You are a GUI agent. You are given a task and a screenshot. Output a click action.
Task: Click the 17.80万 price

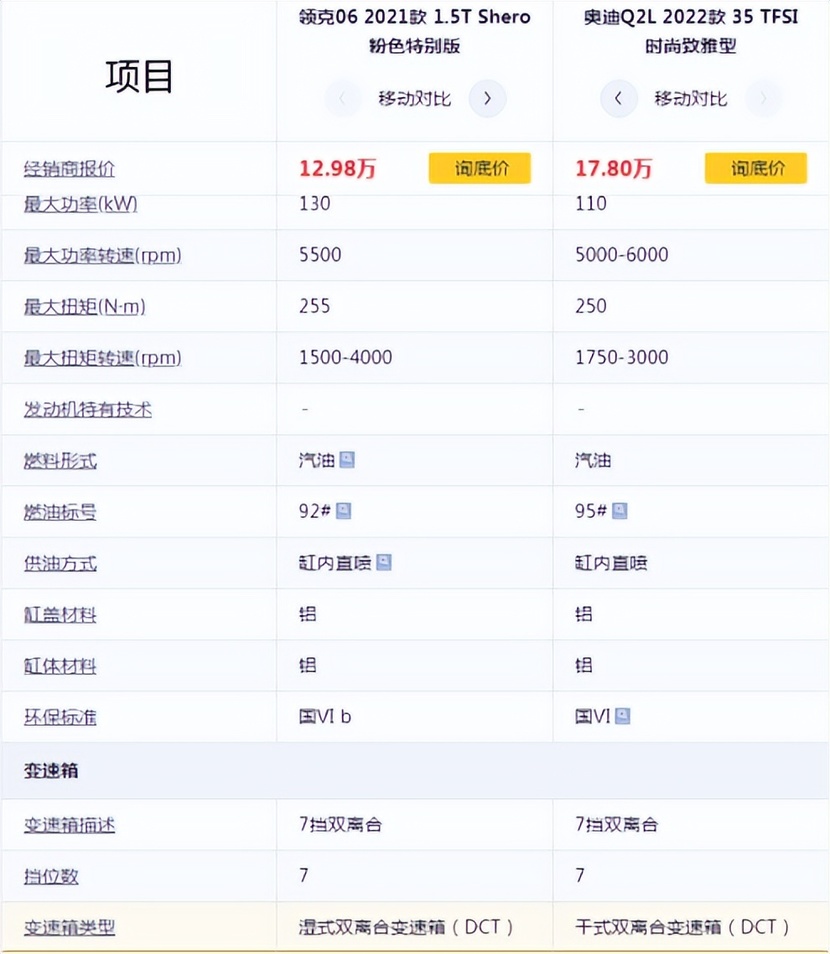pyautogui.click(x=614, y=168)
